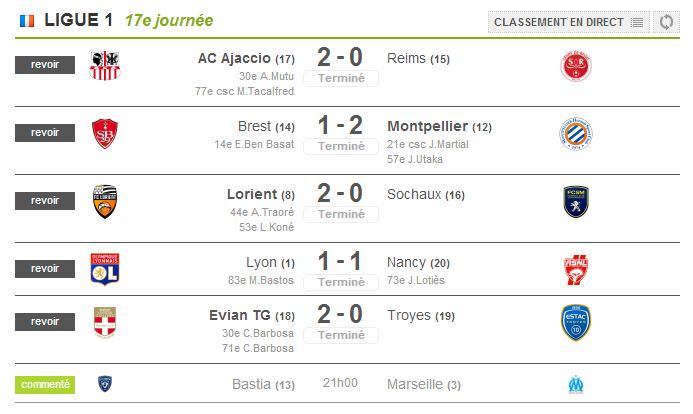693x414 pixels.
Task: Open the commenté button for Bastia match
Action: pyautogui.click(x=45, y=385)
